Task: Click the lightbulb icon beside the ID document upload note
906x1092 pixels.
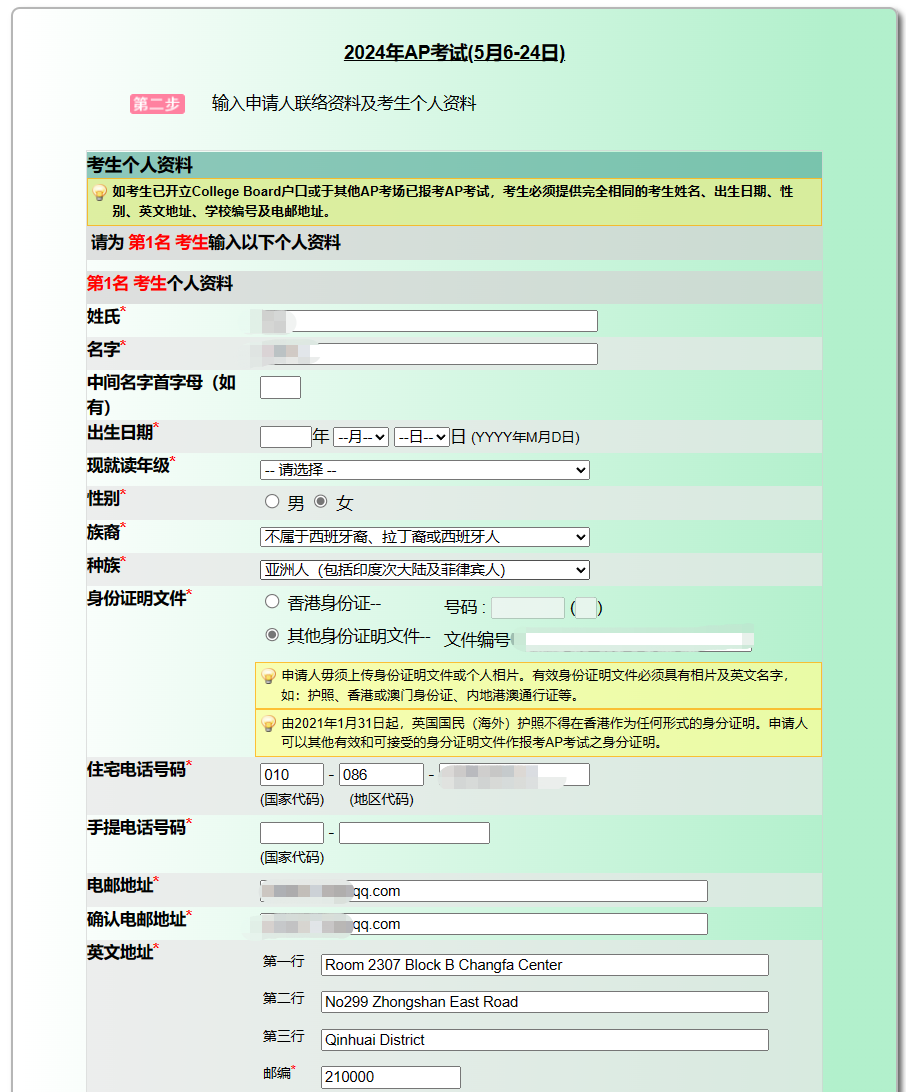Action: 268,676
